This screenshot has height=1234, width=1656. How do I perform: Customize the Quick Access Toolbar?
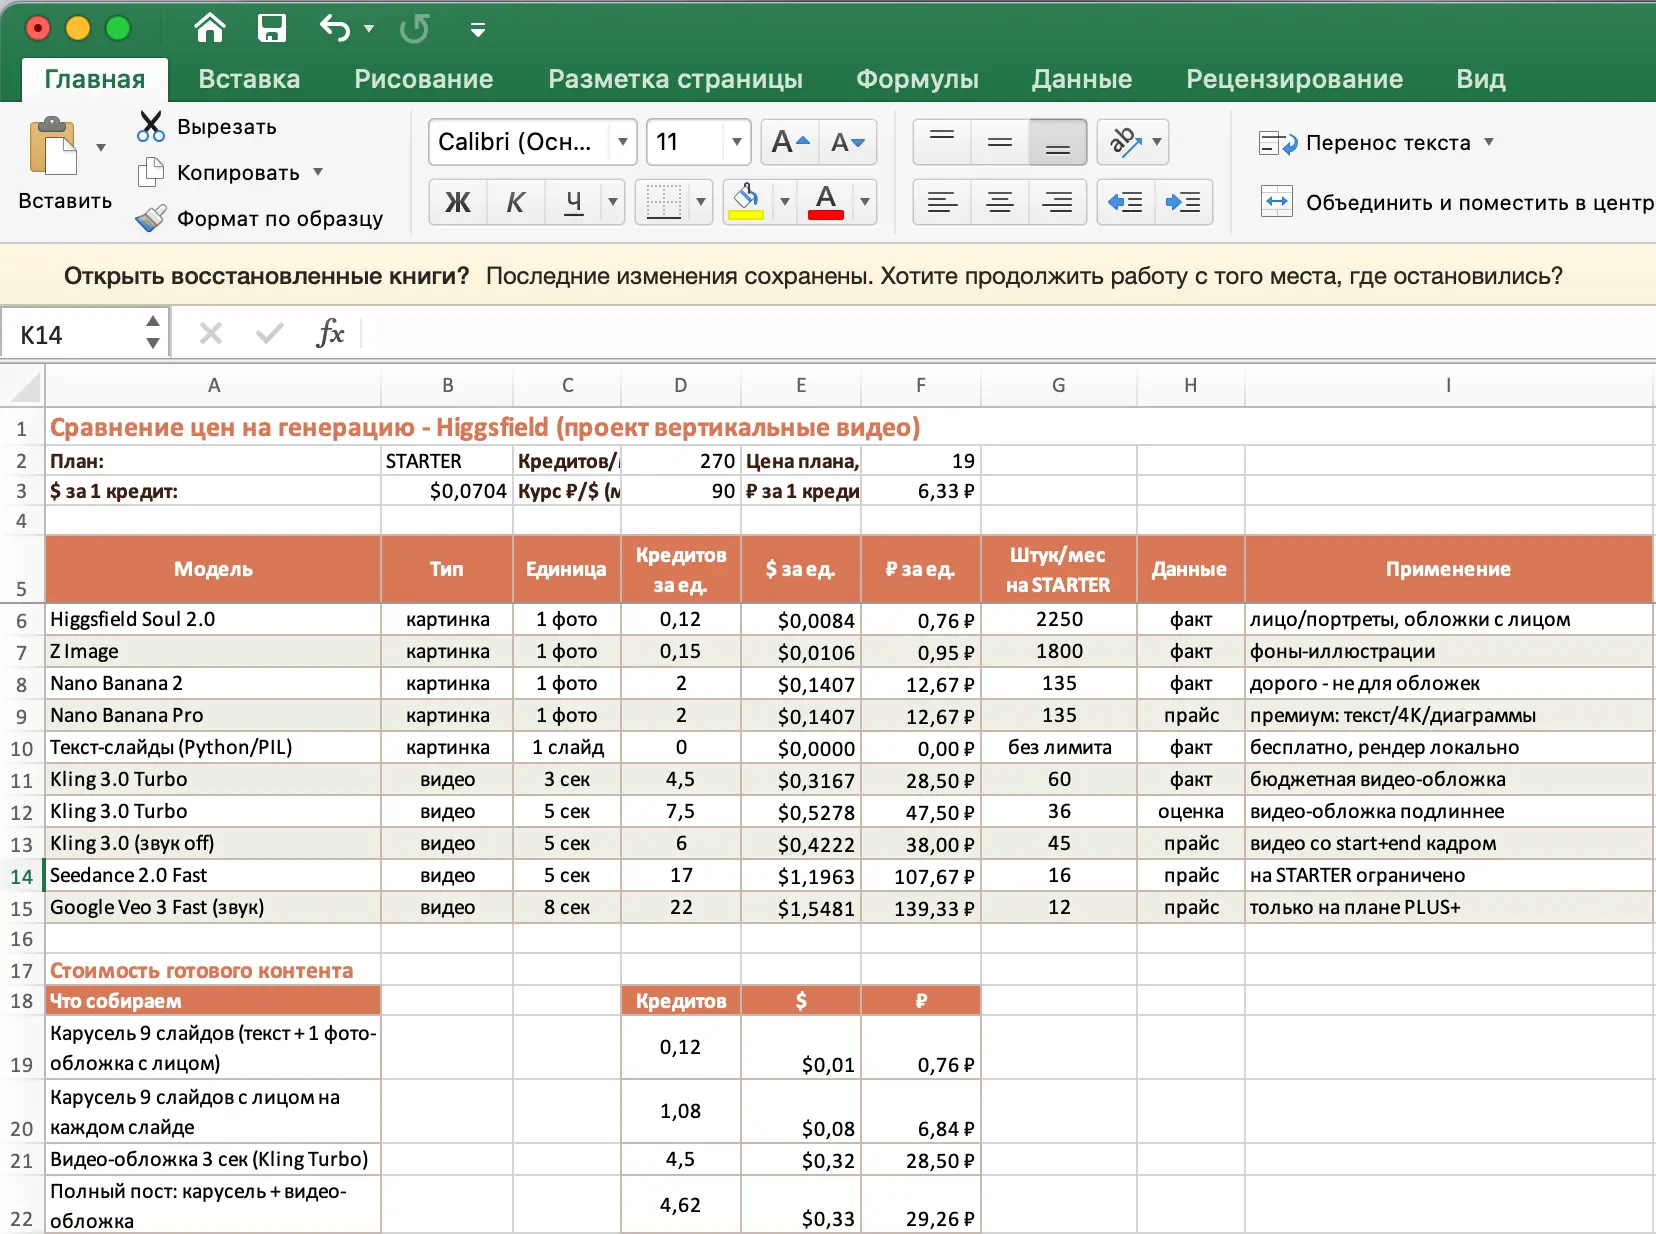[x=478, y=30]
